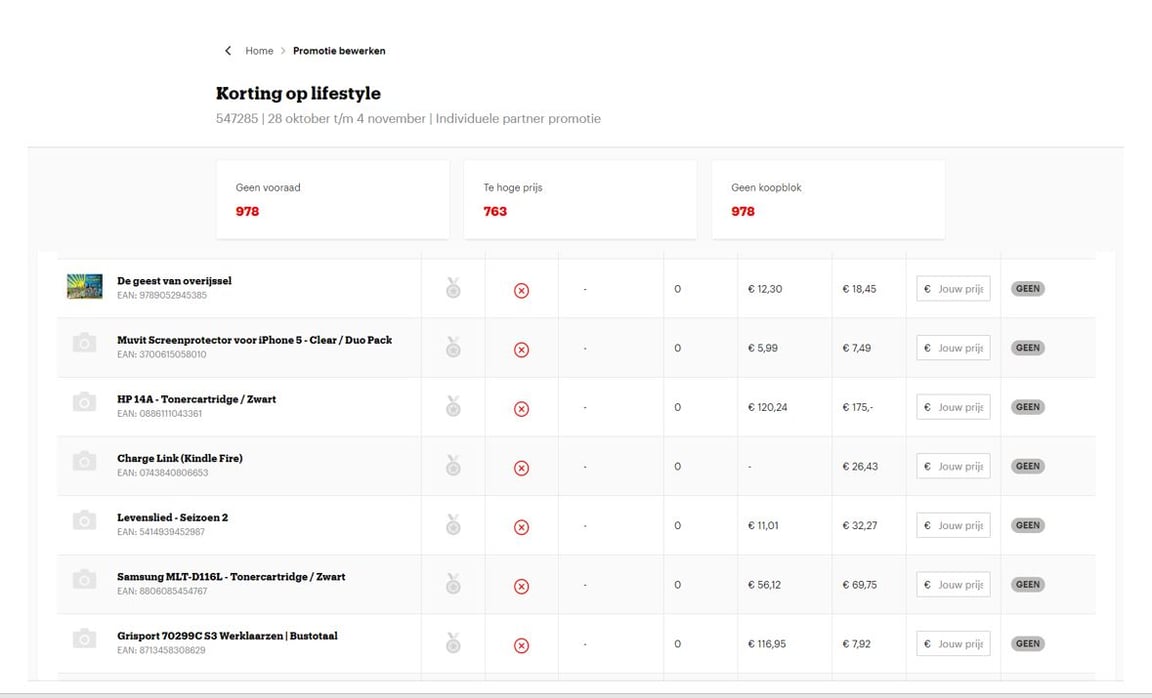Image resolution: width=1152 pixels, height=698 pixels.
Task: Click camera placeholder for Muvit Screenprotector
Action: (85, 344)
